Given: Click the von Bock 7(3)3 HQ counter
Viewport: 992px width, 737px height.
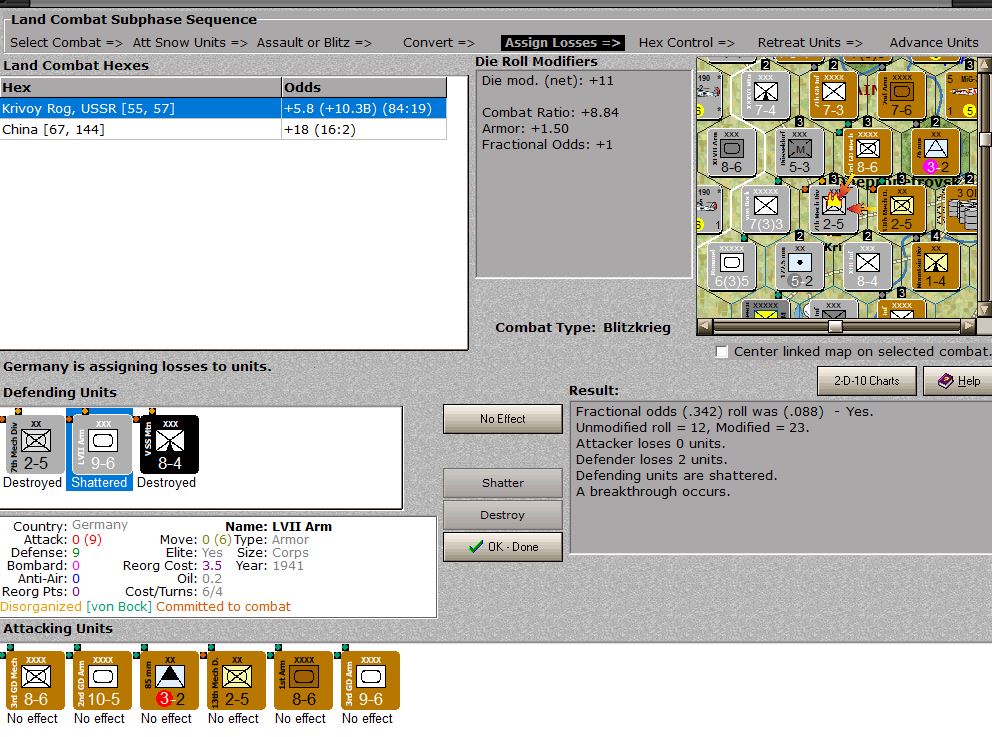Looking at the screenshot, I should 765,211.
